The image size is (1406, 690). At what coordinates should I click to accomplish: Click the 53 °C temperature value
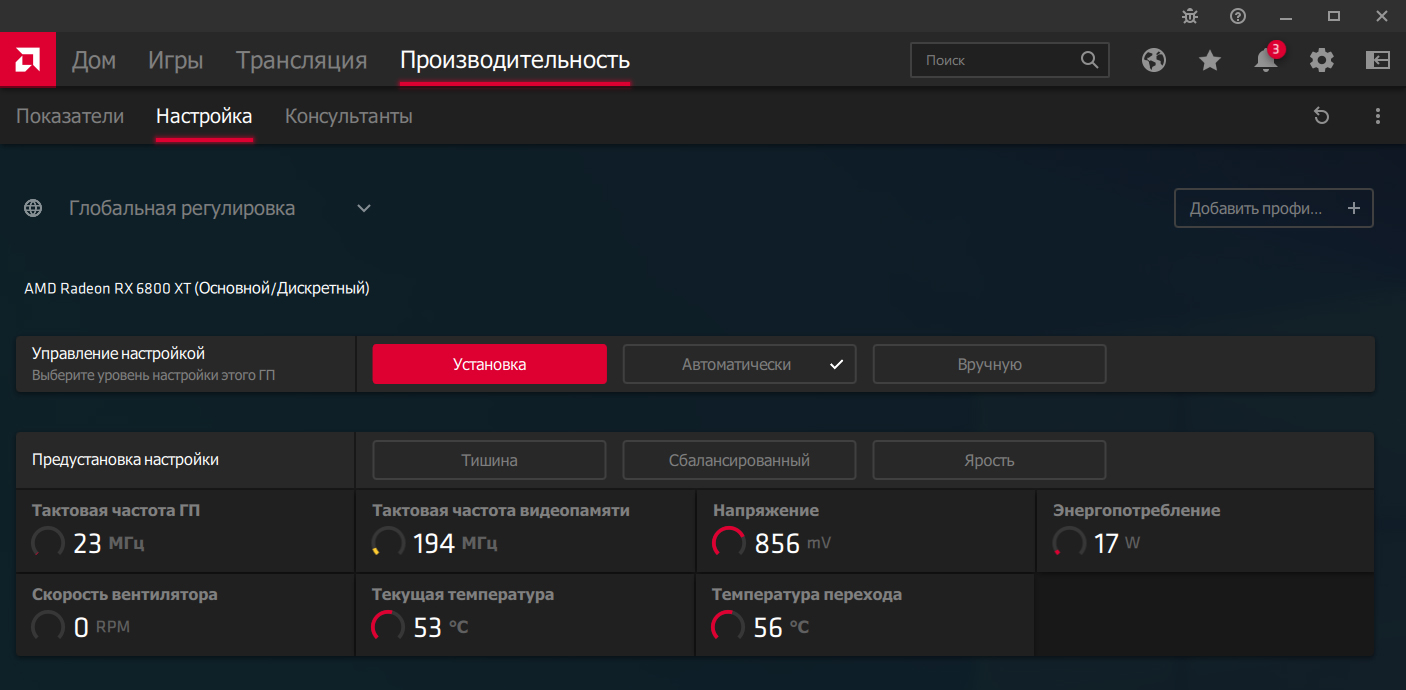click(x=441, y=628)
